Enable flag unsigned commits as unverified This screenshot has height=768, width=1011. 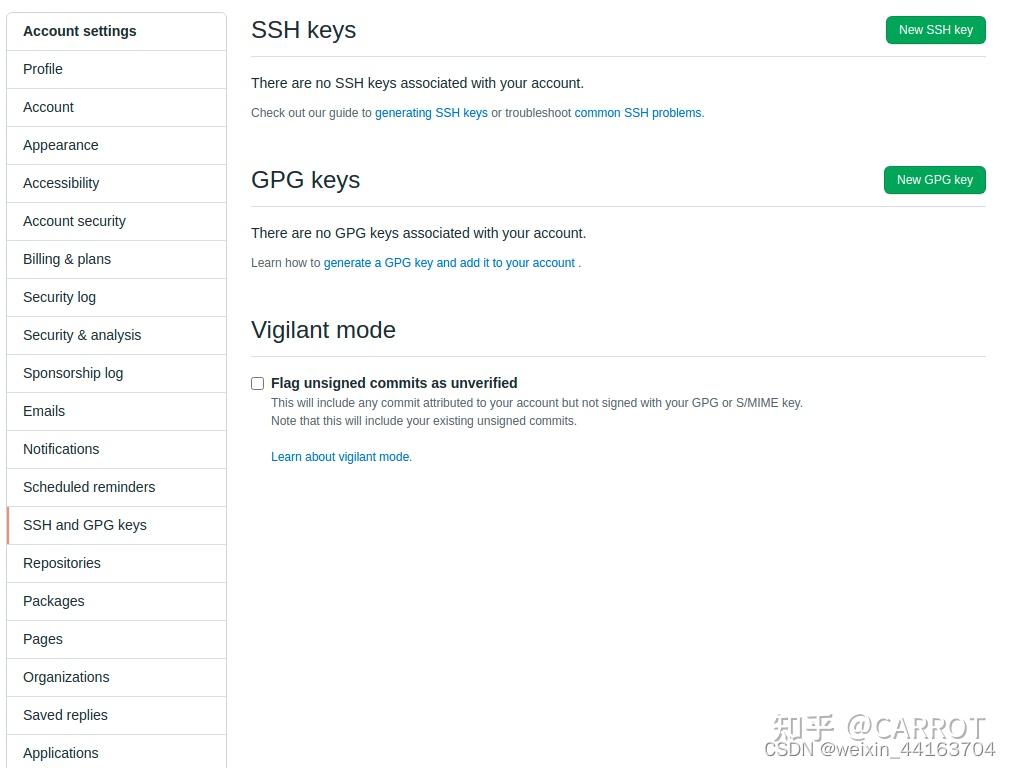click(x=257, y=383)
